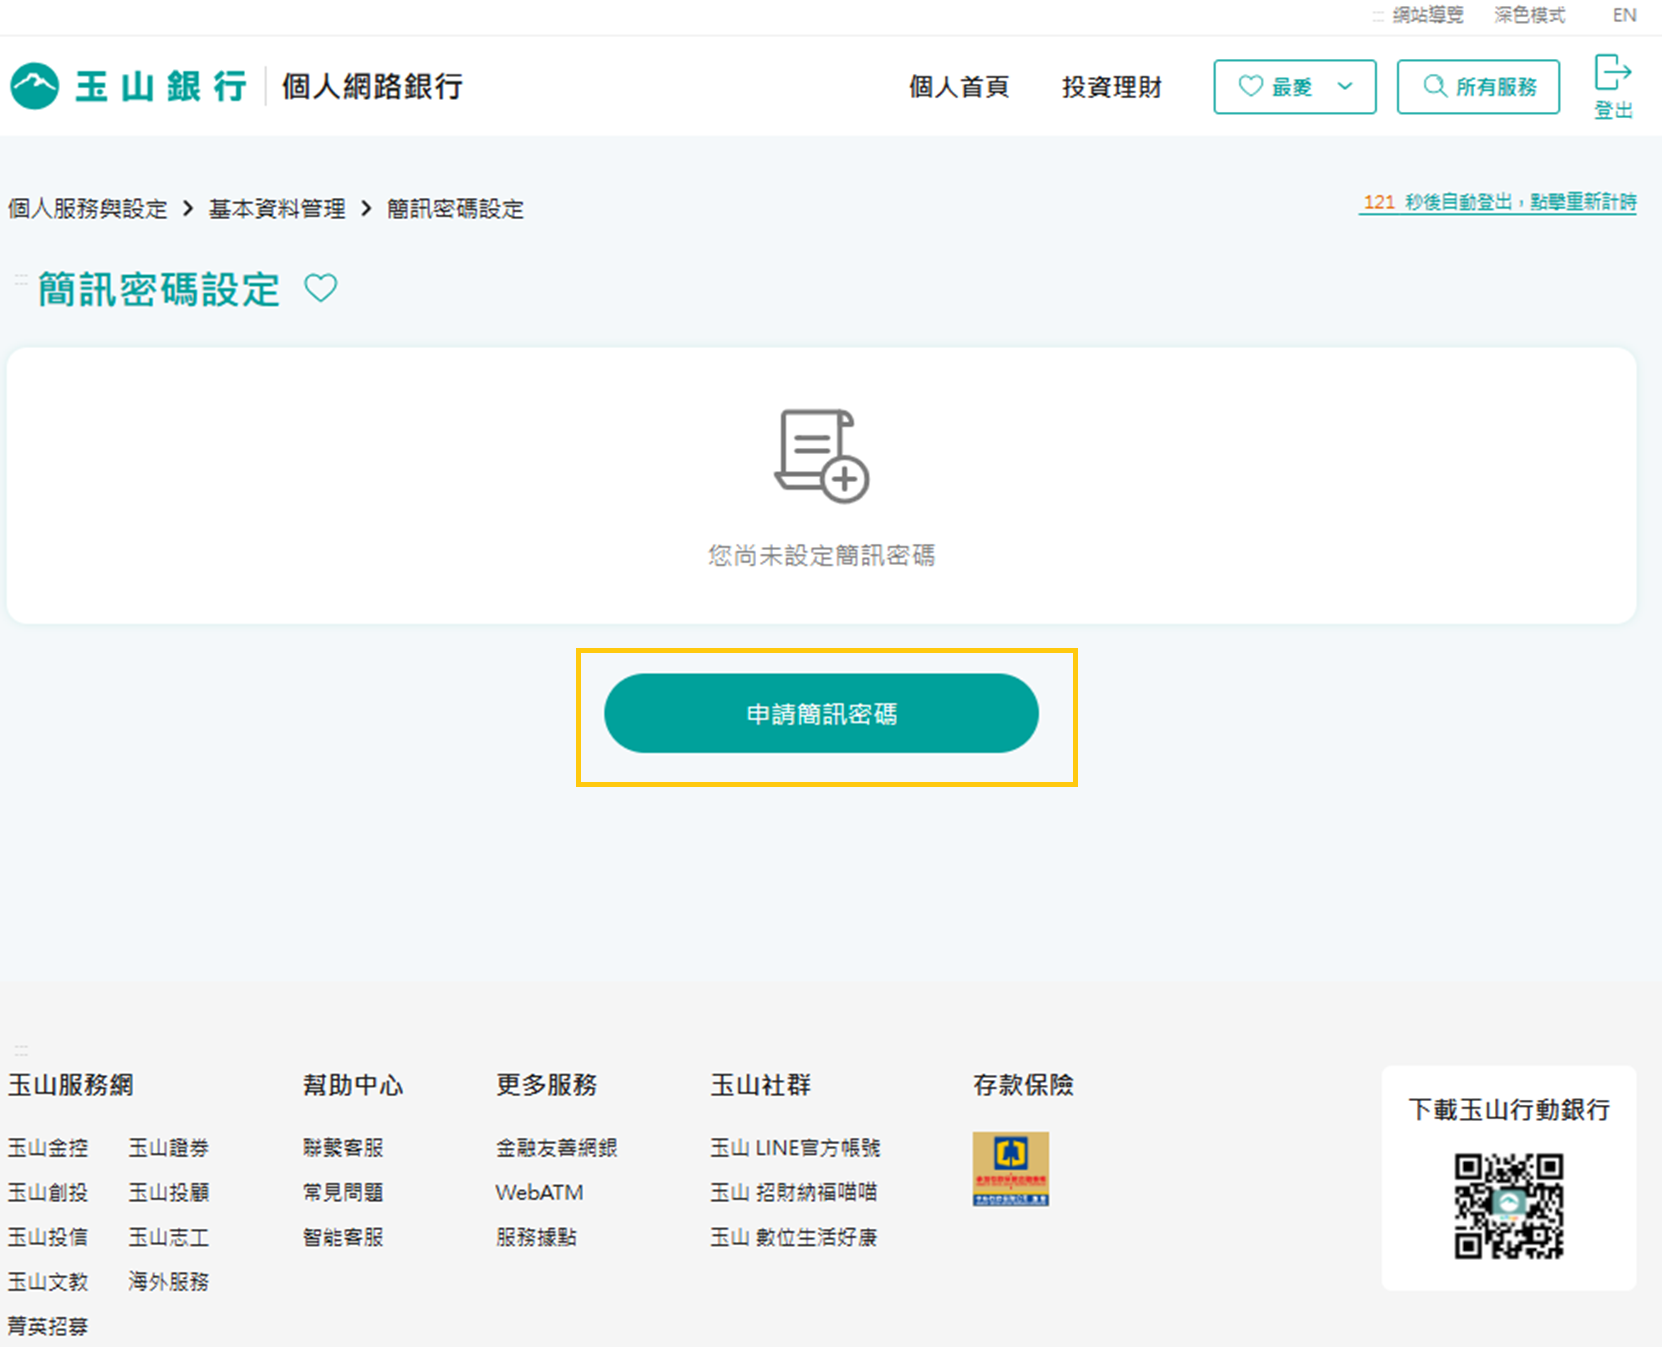Open 網站導覽 site map link
1662x1347 pixels.
pyautogui.click(x=1427, y=15)
